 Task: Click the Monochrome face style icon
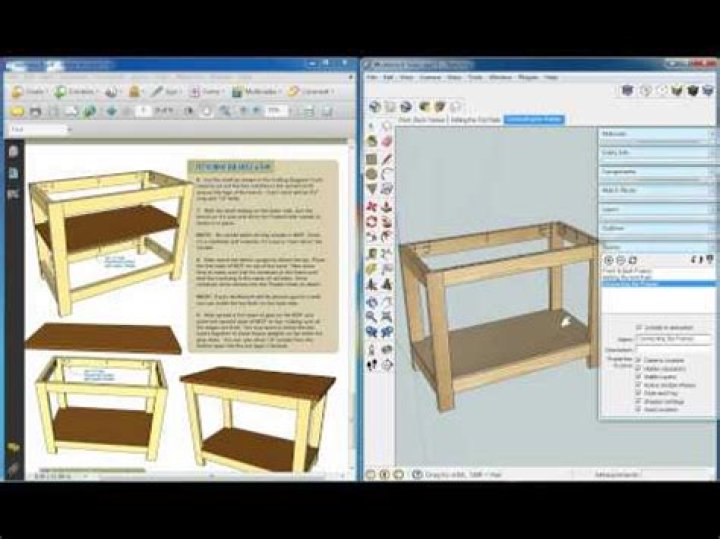708,90
